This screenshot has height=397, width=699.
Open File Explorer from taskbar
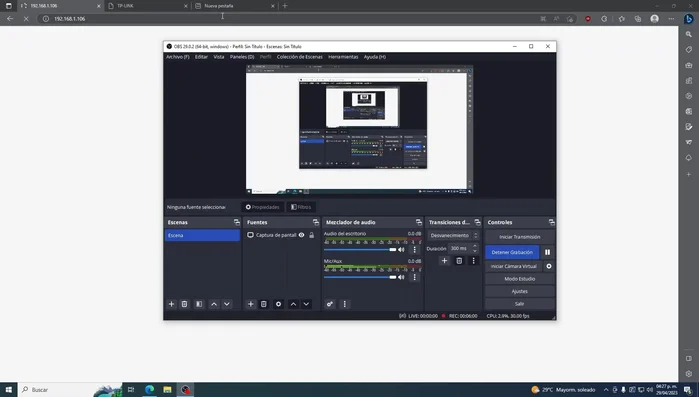(167, 390)
